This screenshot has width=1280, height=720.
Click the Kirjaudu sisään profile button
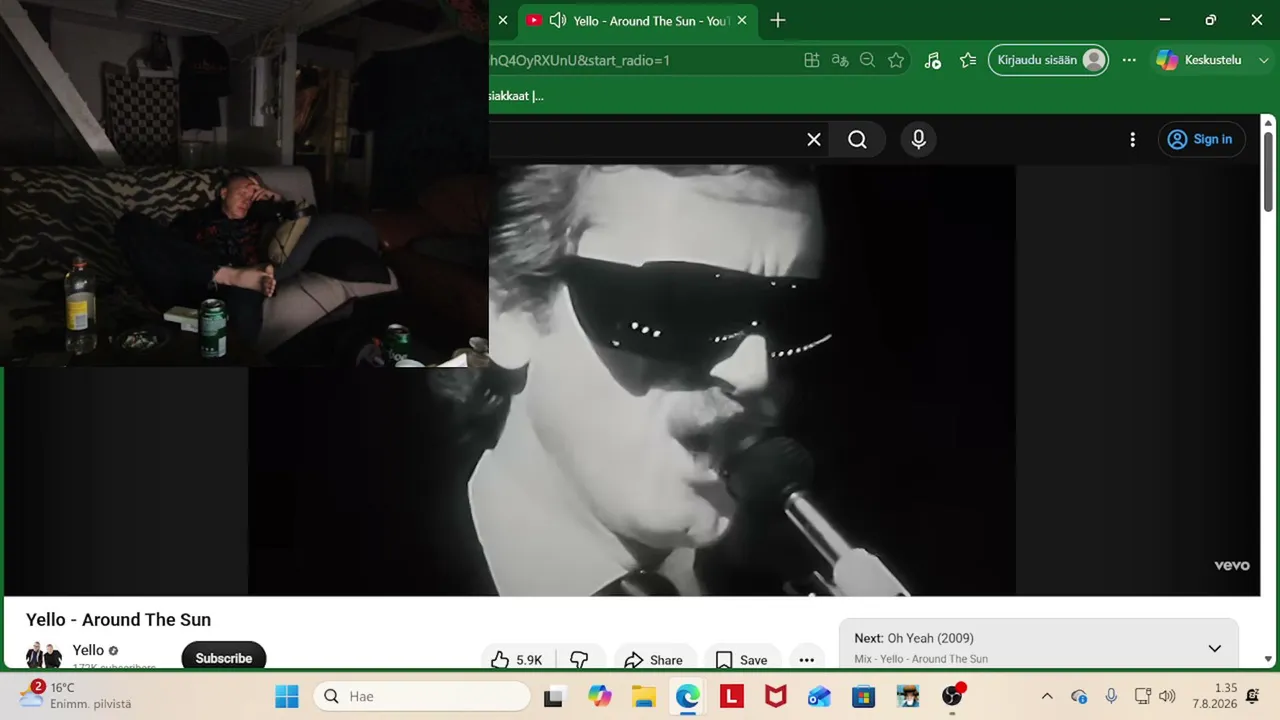tap(1048, 60)
